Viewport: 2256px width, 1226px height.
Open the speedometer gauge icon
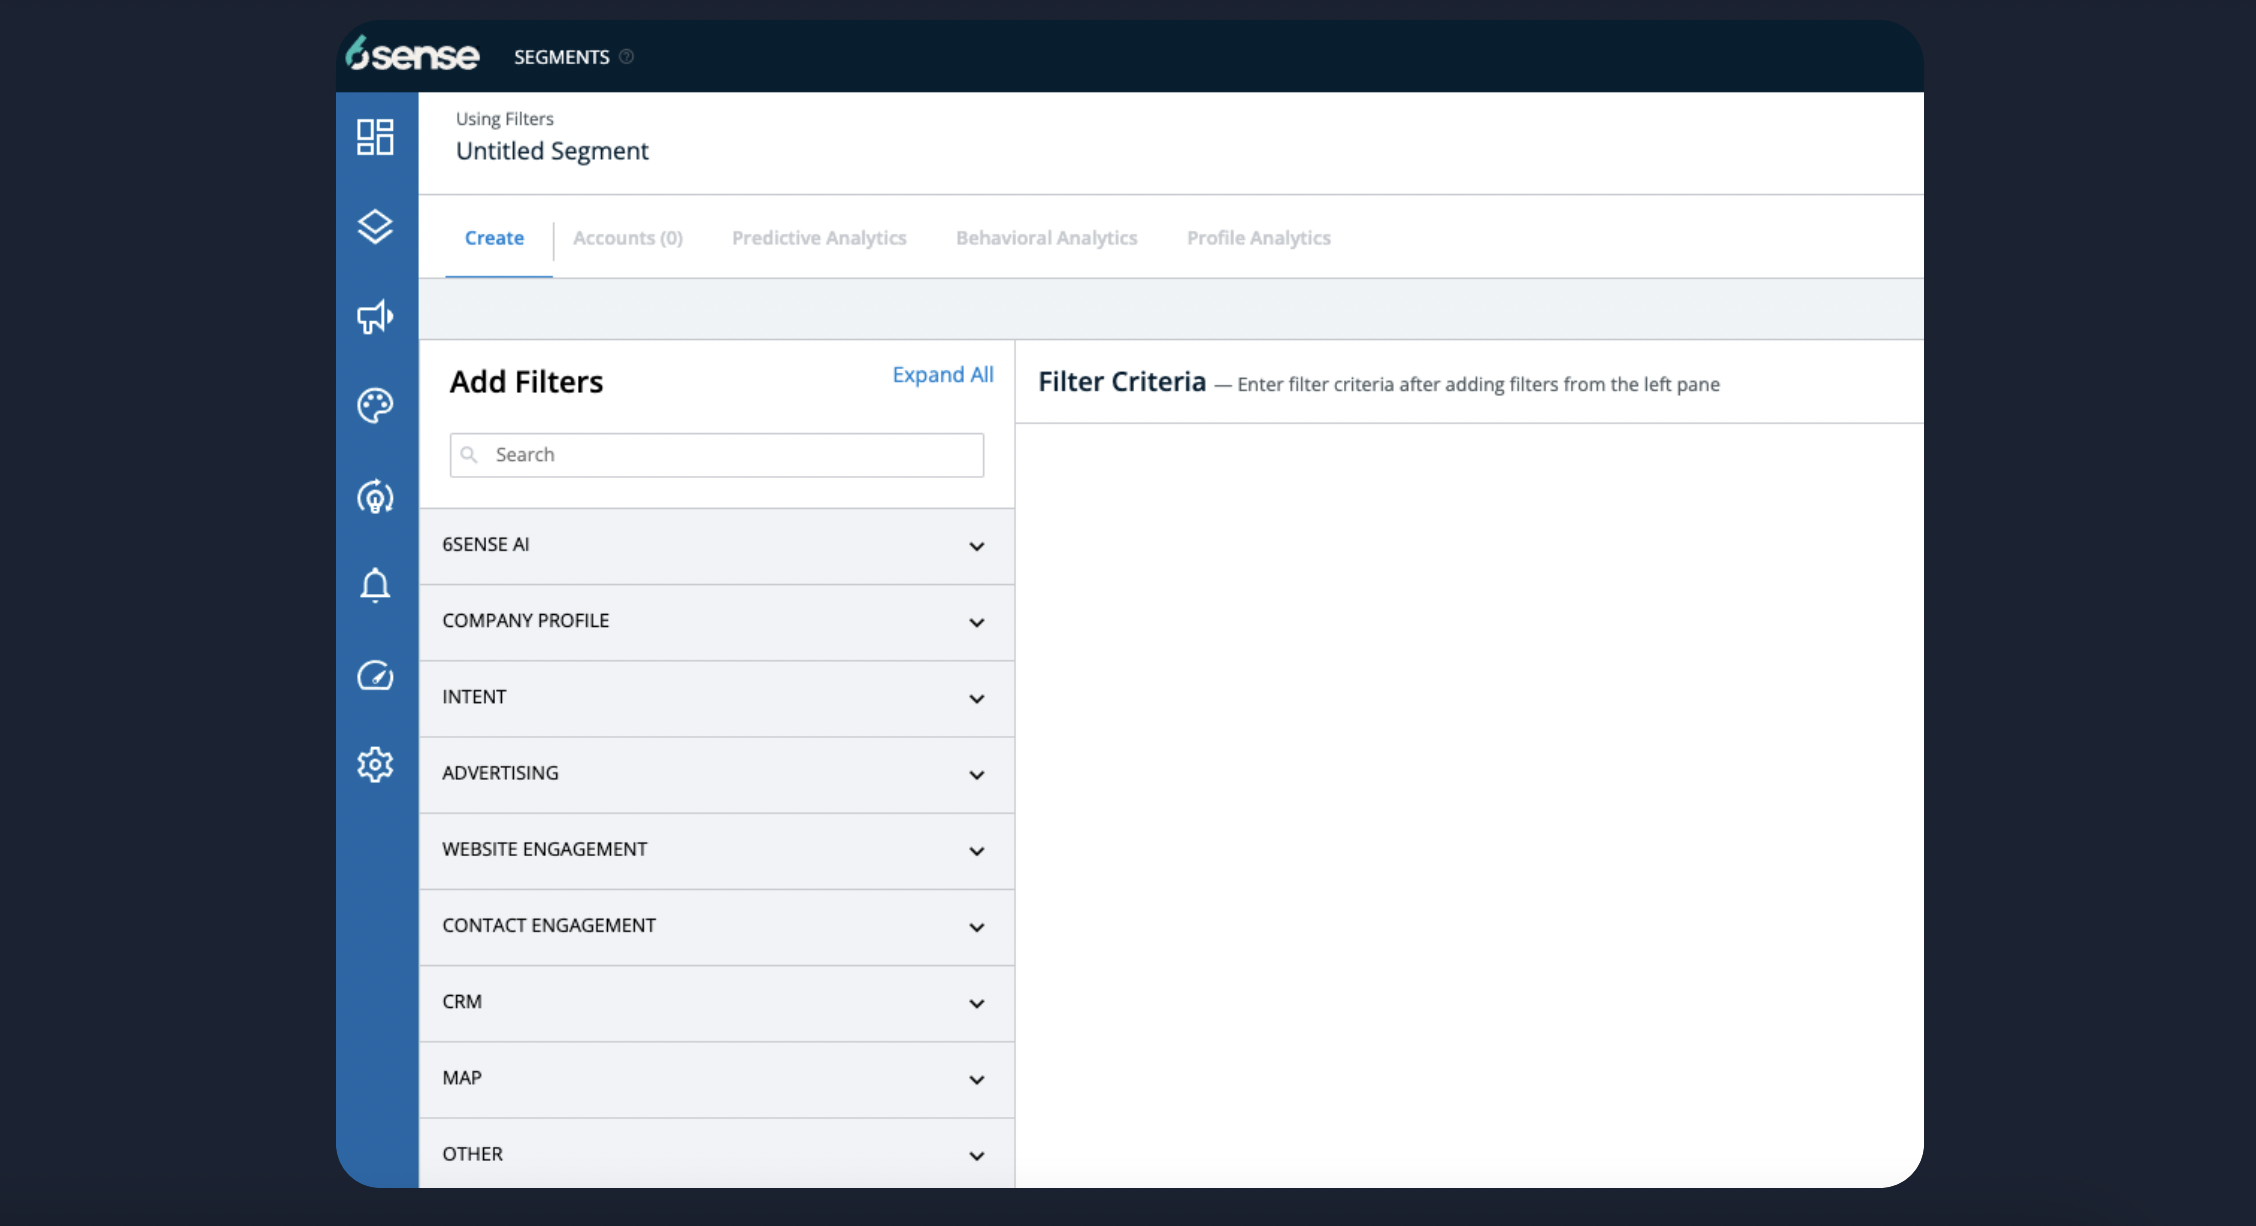pos(375,676)
